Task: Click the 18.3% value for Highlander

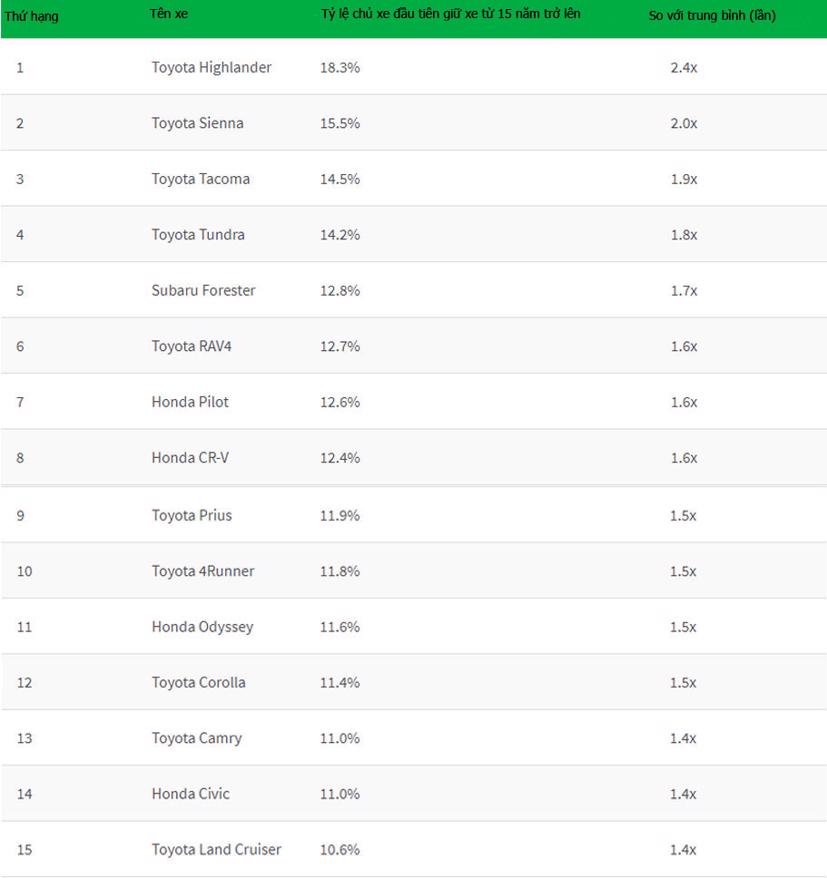Action: tap(340, 67)
